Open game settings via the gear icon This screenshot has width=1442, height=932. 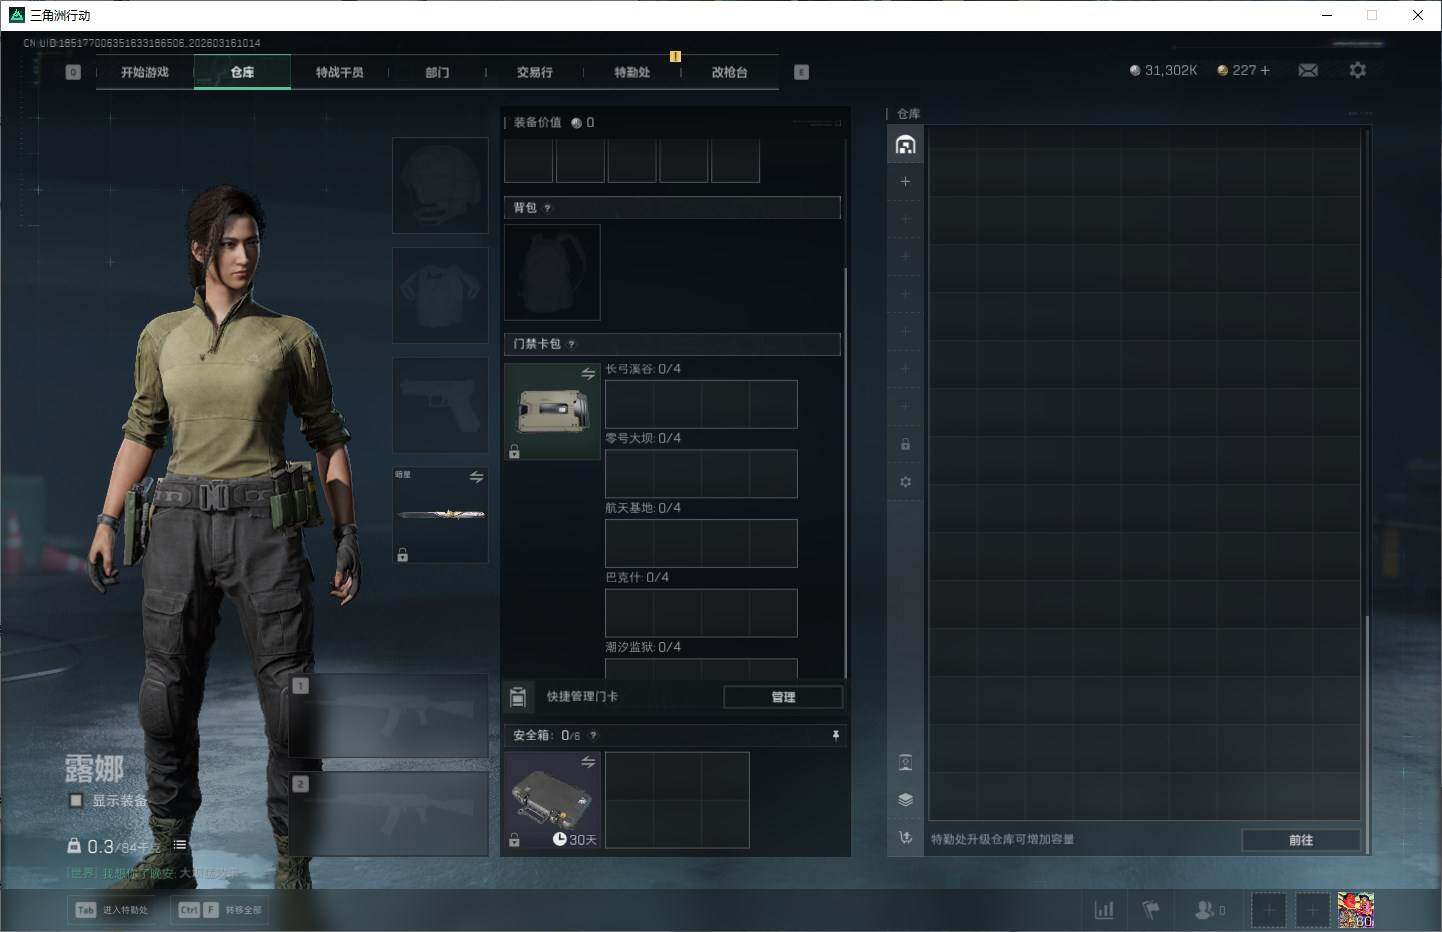pyautogui.click(x=1357, y=70)
